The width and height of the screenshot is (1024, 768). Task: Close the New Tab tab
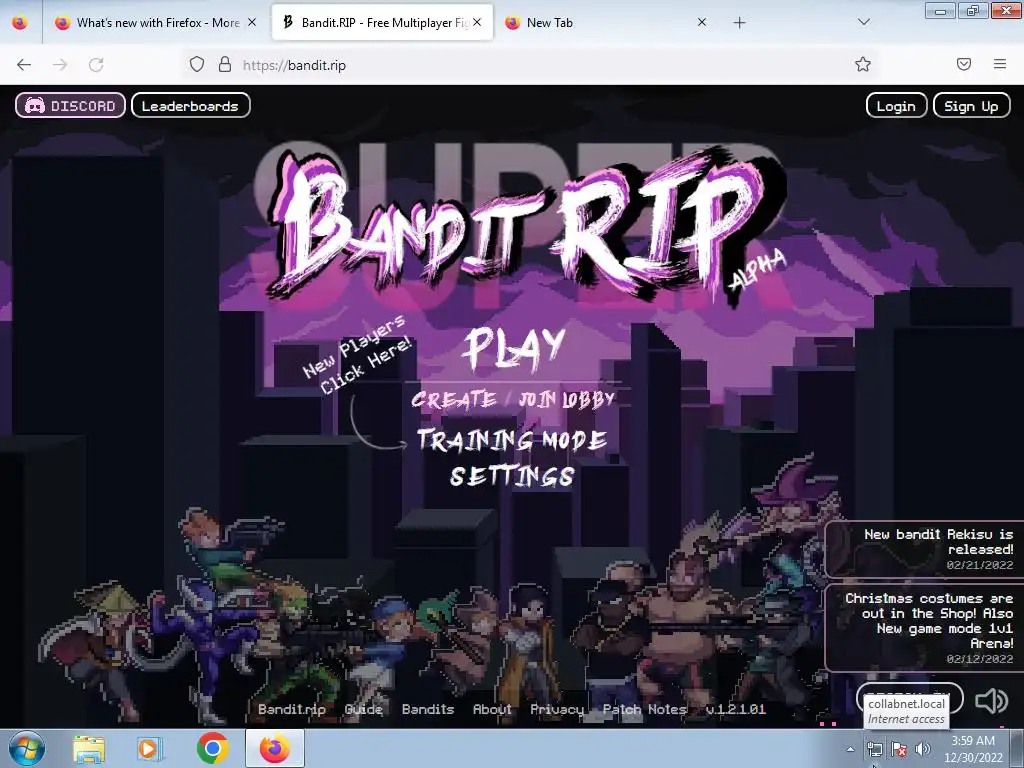click(702, 23)
